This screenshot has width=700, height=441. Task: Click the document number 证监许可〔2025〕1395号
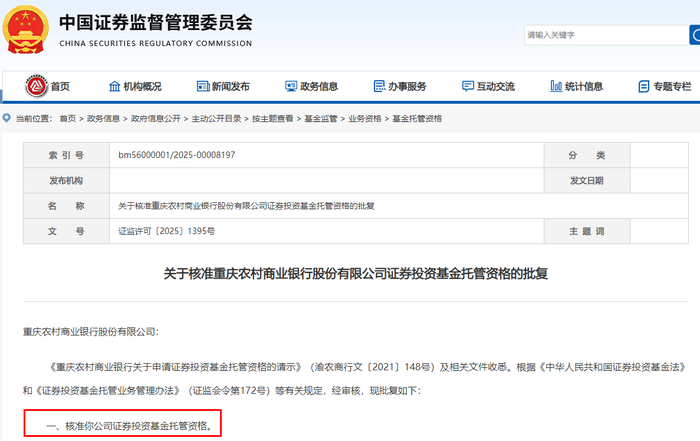click(167, 231)
